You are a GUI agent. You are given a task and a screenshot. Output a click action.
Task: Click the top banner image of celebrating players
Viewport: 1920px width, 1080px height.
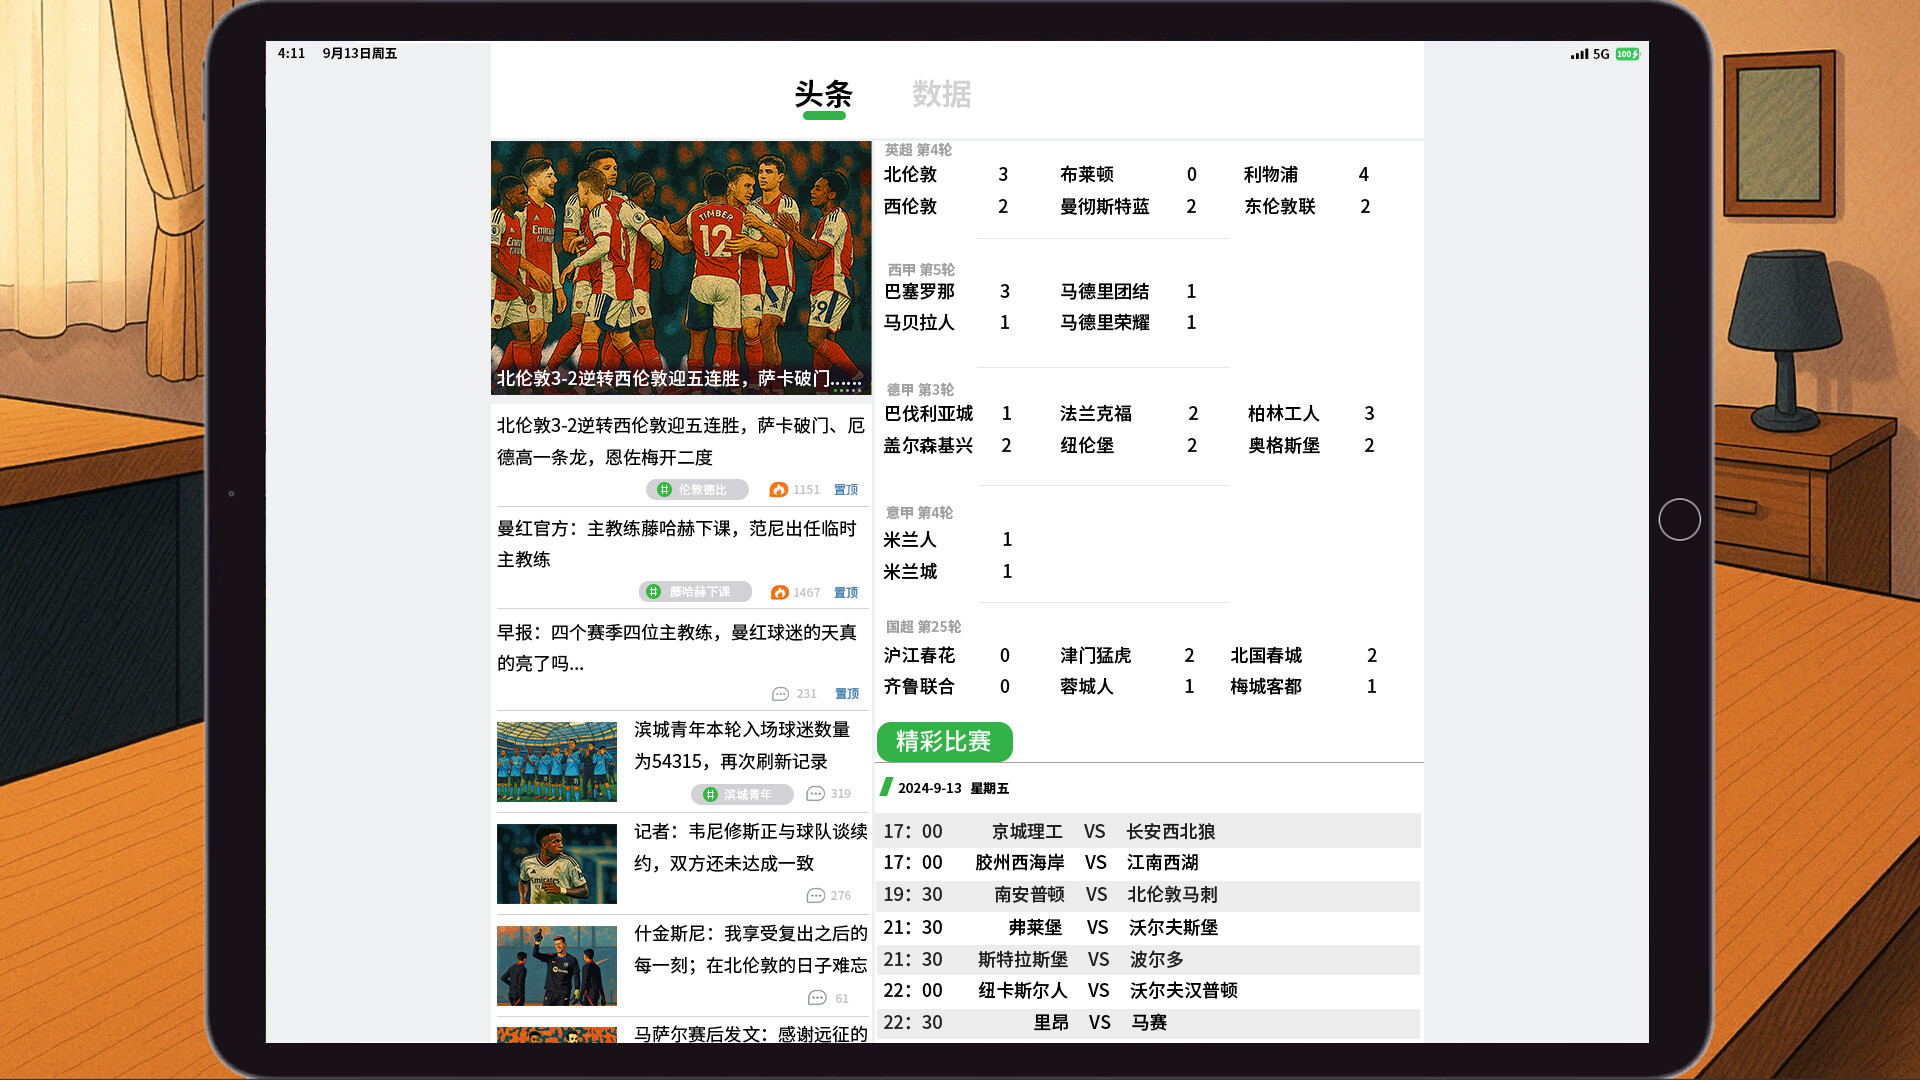pos(681,267)
